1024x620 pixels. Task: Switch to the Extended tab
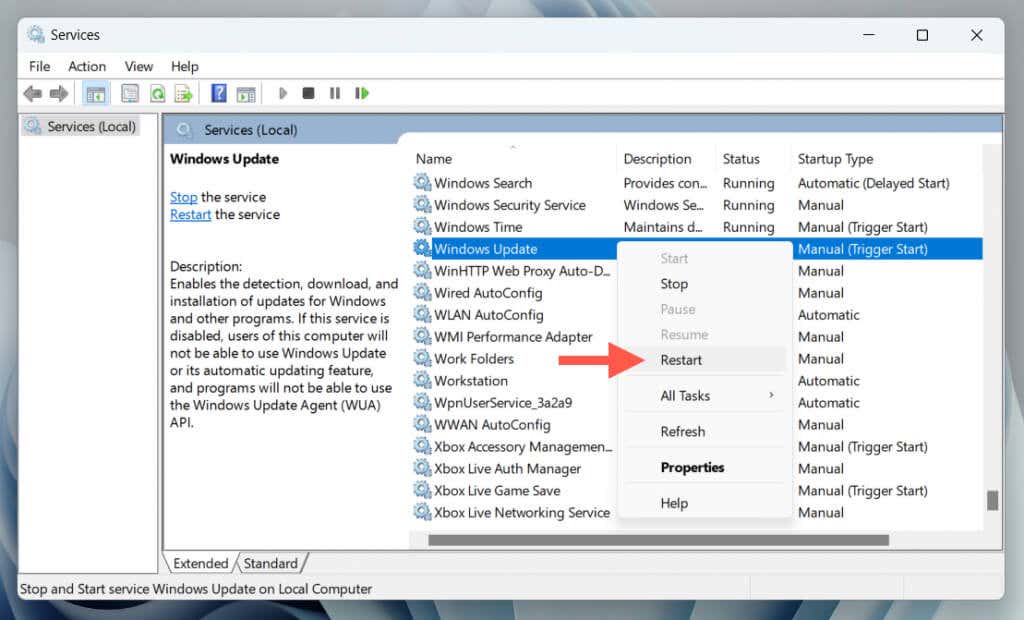point(200,563)
